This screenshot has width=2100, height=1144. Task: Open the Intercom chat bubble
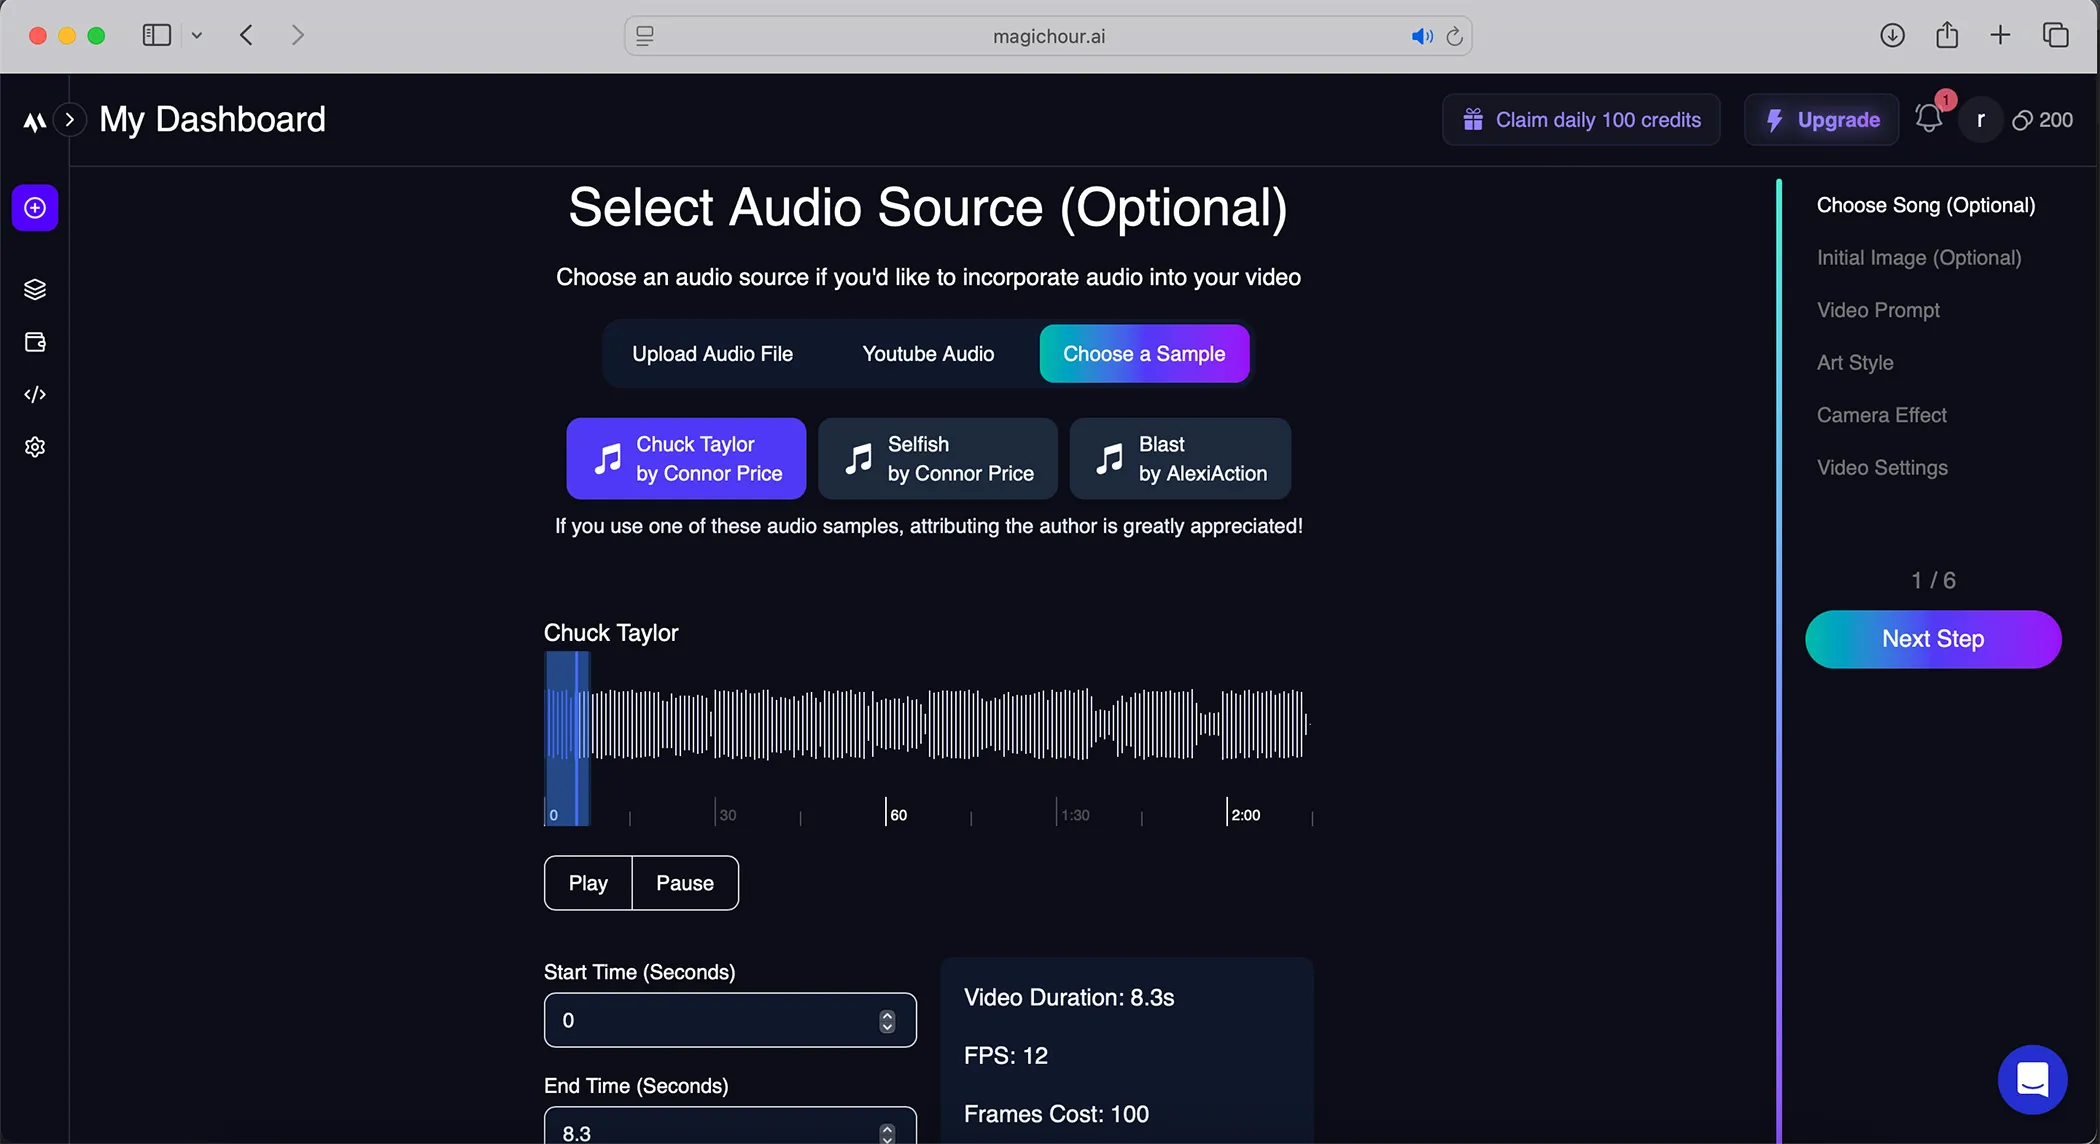(2031, 1079)
